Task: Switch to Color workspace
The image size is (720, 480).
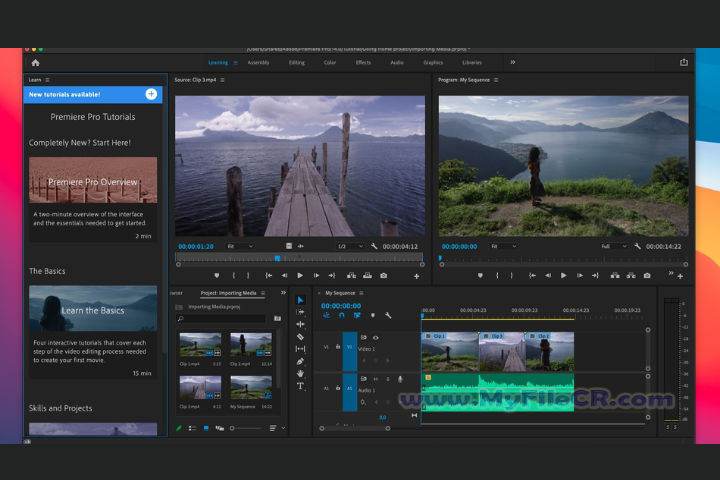Action: [x=330, y=62]
